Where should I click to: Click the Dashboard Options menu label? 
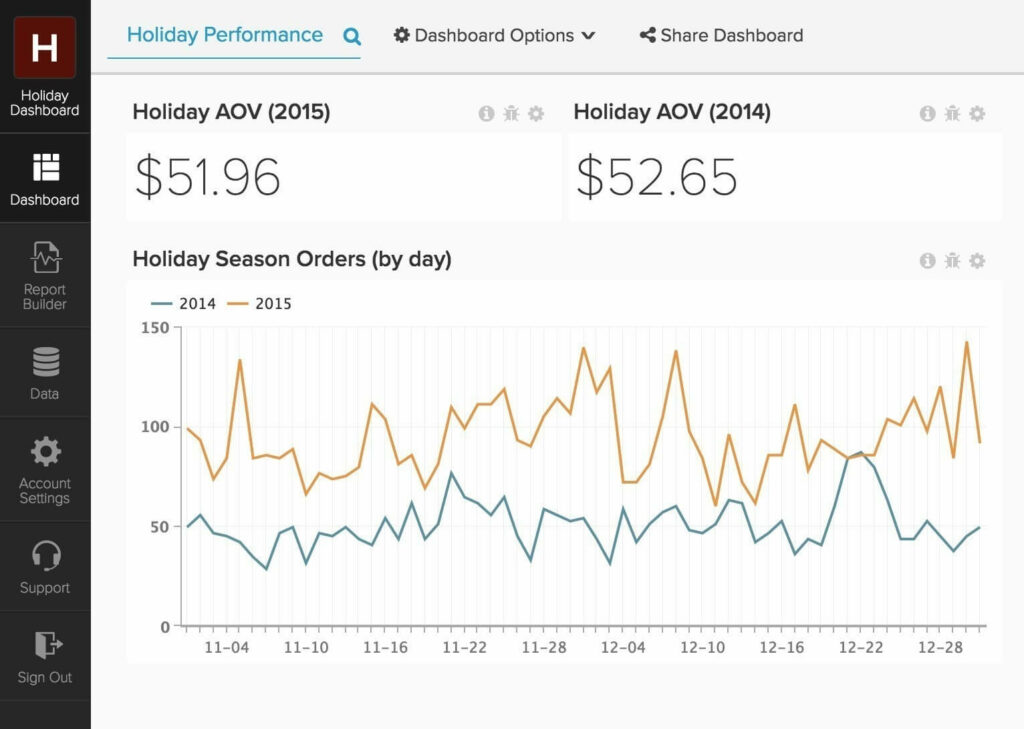point(494,35)
